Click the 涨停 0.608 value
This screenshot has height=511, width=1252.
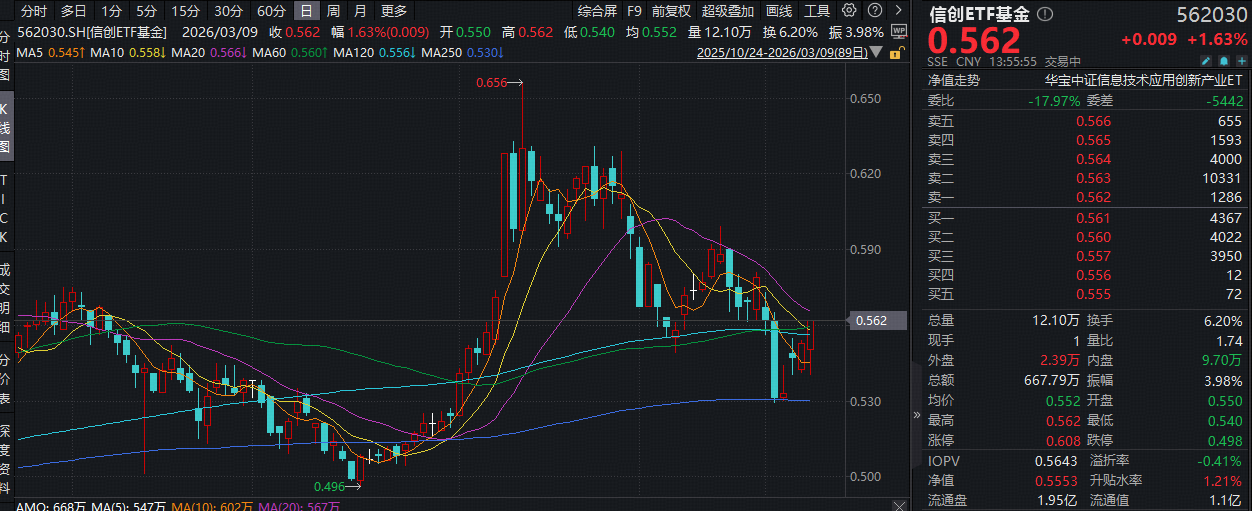[1063, 442]
